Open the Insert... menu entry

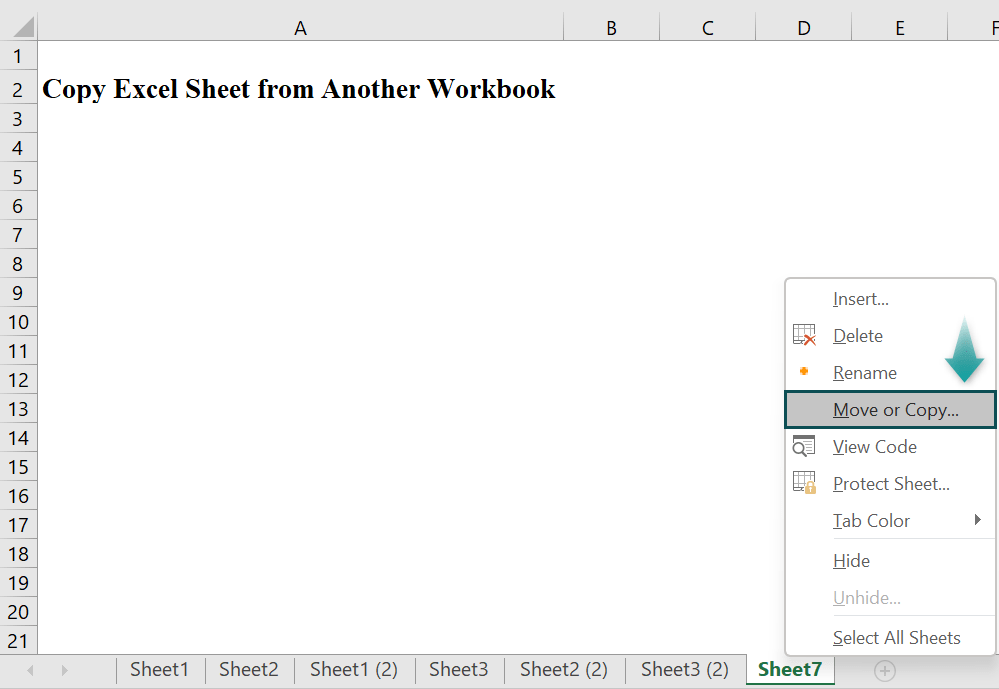(860, 298)
